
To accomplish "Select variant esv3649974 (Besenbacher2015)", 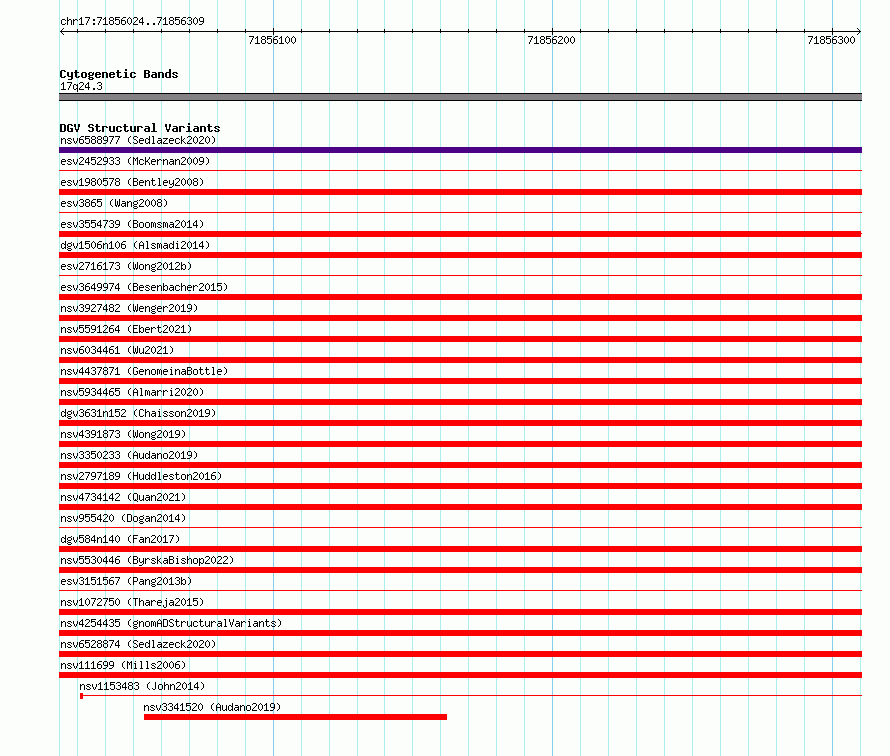I will pyautogui.click(x=144, y=287).
